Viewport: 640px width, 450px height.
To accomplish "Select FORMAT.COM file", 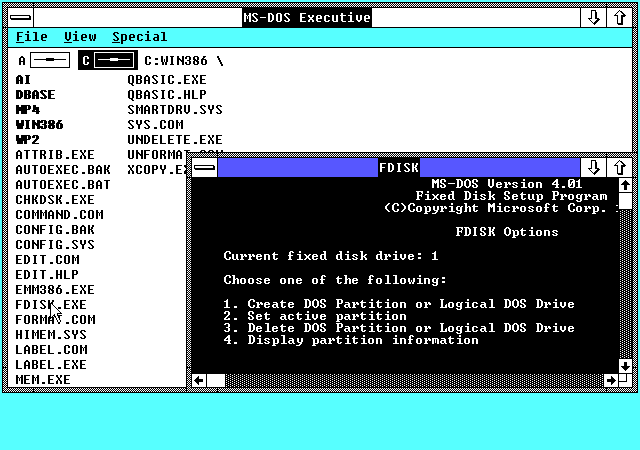I will pyautogui.click(x=56, y=320).
